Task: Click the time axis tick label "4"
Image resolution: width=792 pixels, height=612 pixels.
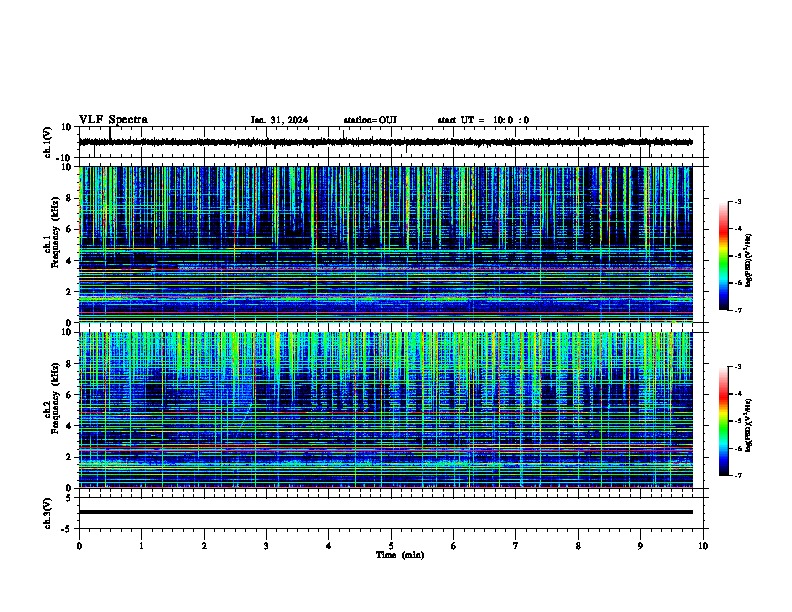Action: 329,546
